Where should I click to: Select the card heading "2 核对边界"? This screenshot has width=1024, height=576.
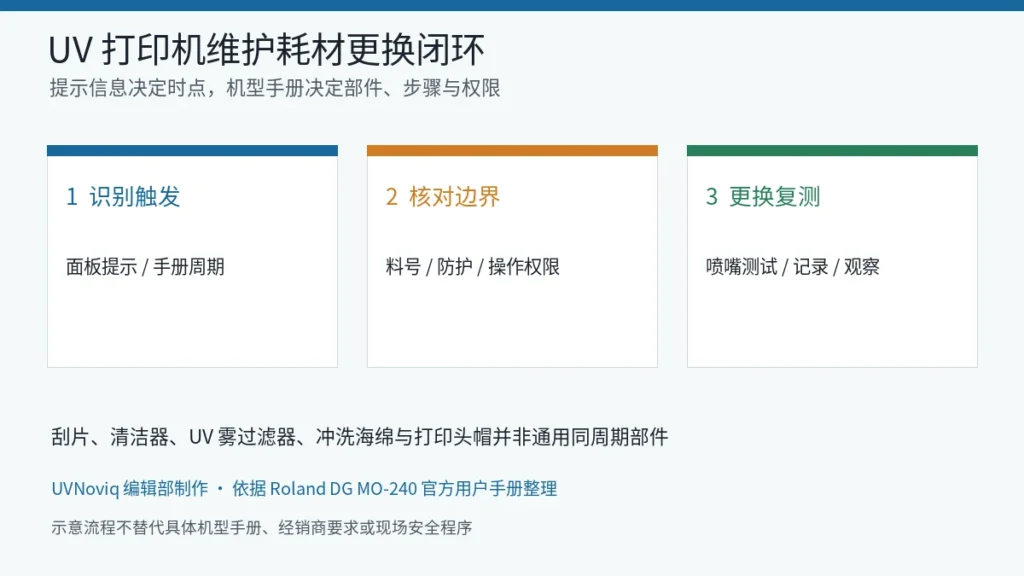(443, 197)
